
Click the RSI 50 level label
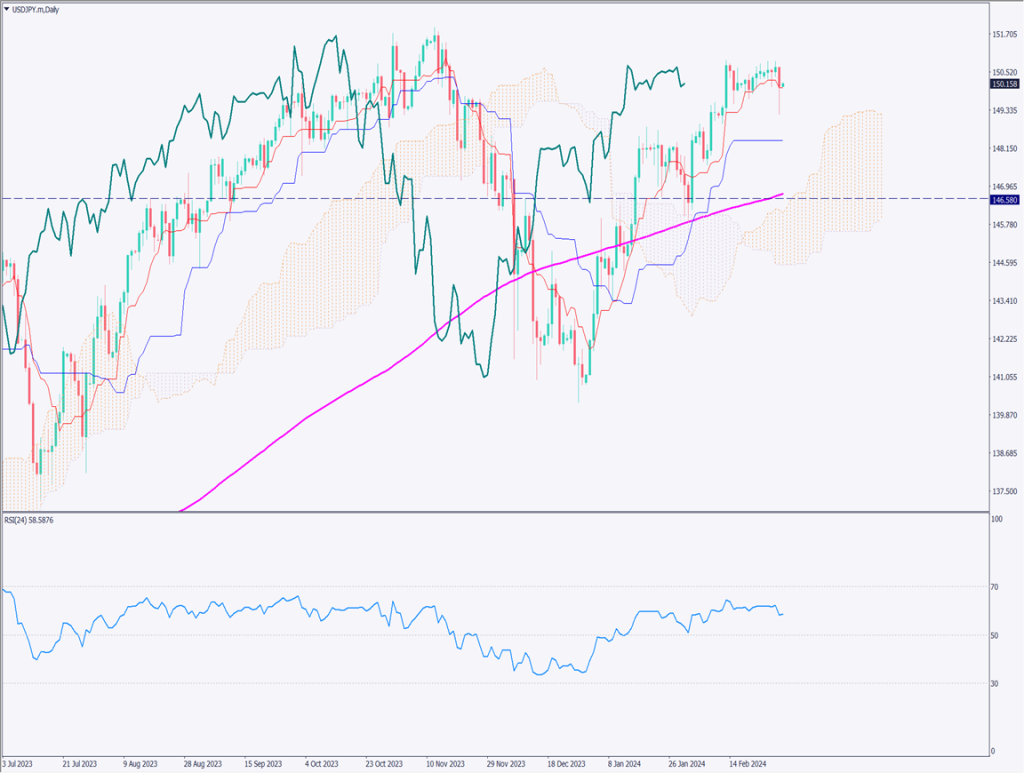(995, 635)
